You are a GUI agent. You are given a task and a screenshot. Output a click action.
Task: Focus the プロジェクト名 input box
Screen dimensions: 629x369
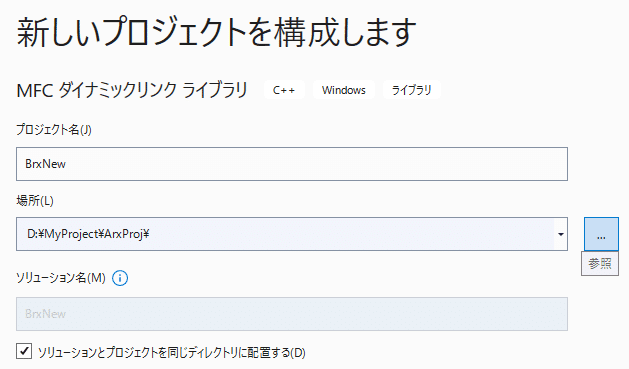pyautogui.click(x=292, y=164)
